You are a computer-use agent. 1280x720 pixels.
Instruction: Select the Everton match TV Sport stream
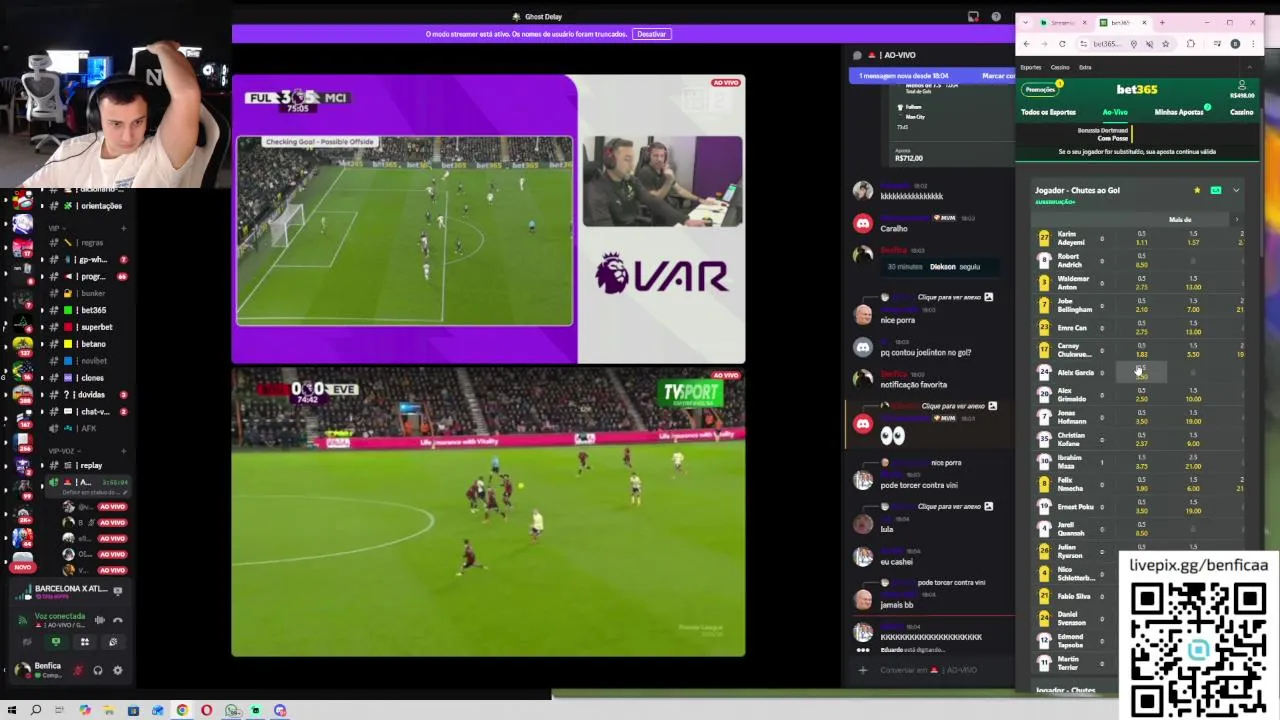488,512
